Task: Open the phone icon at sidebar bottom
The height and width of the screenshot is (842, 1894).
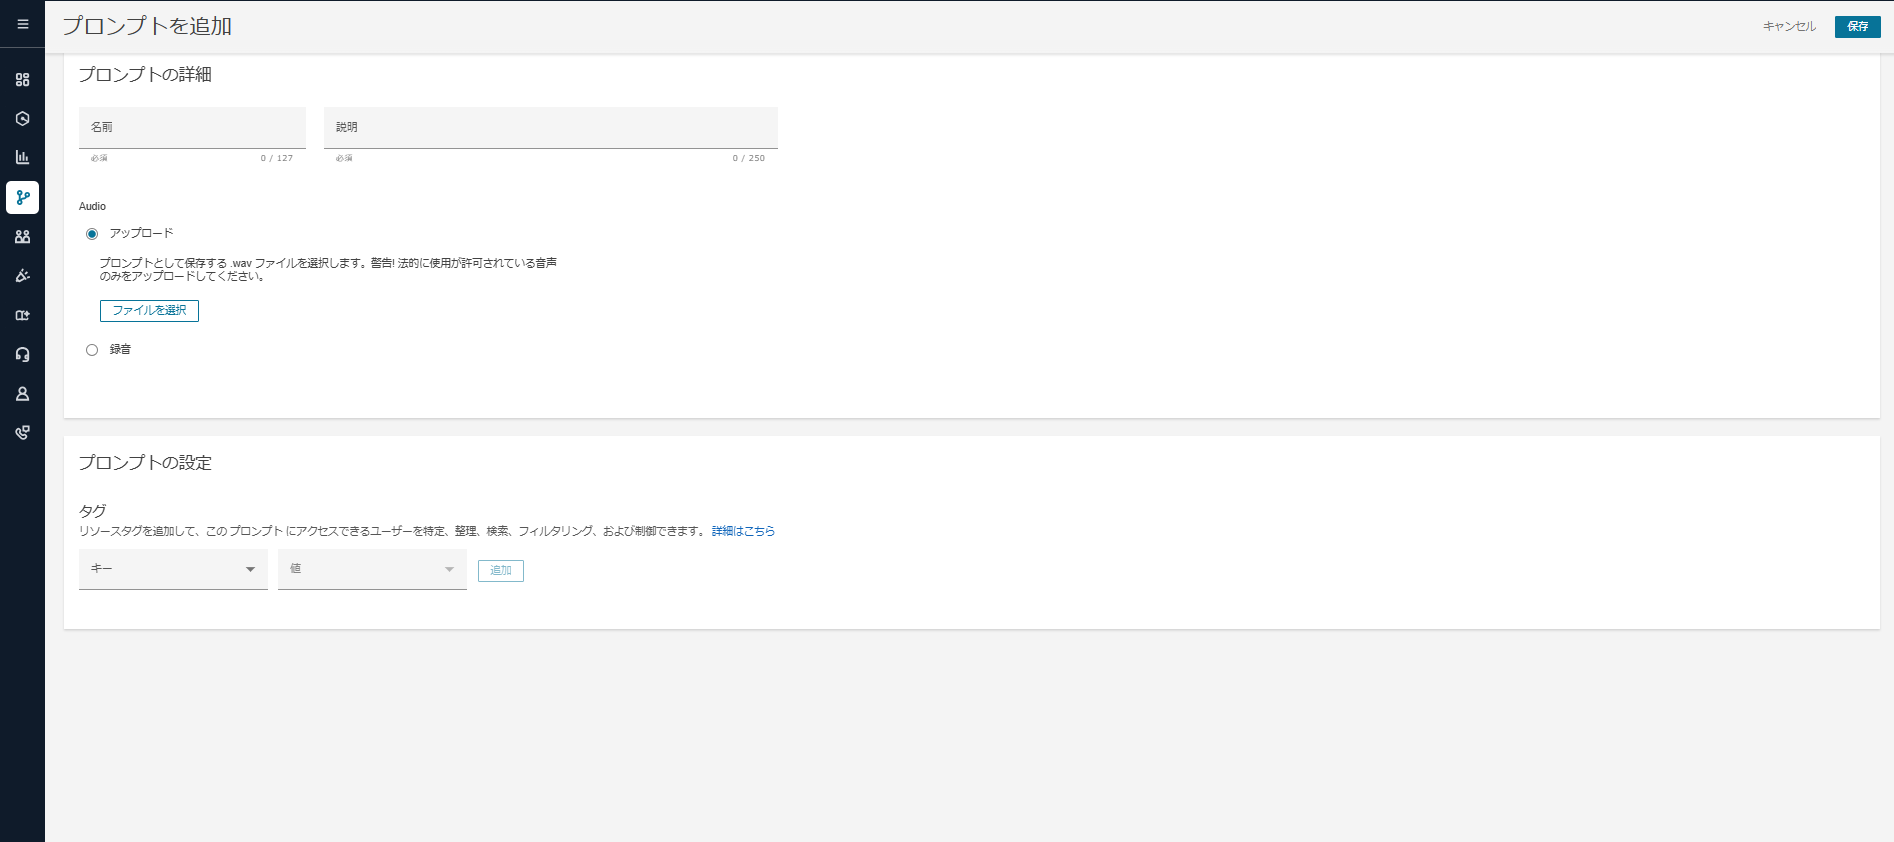Action: click(x=22, y=433)
